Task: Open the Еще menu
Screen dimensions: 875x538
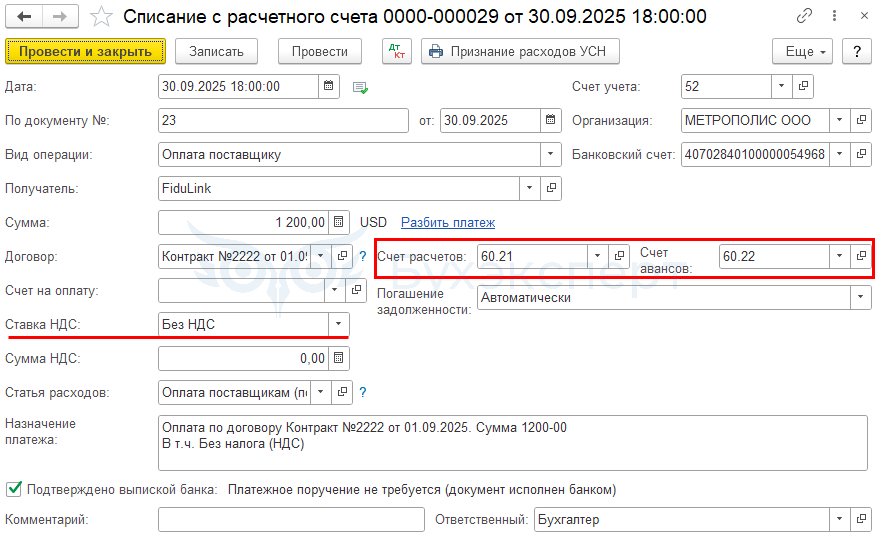Action: (x=802, y=51)
